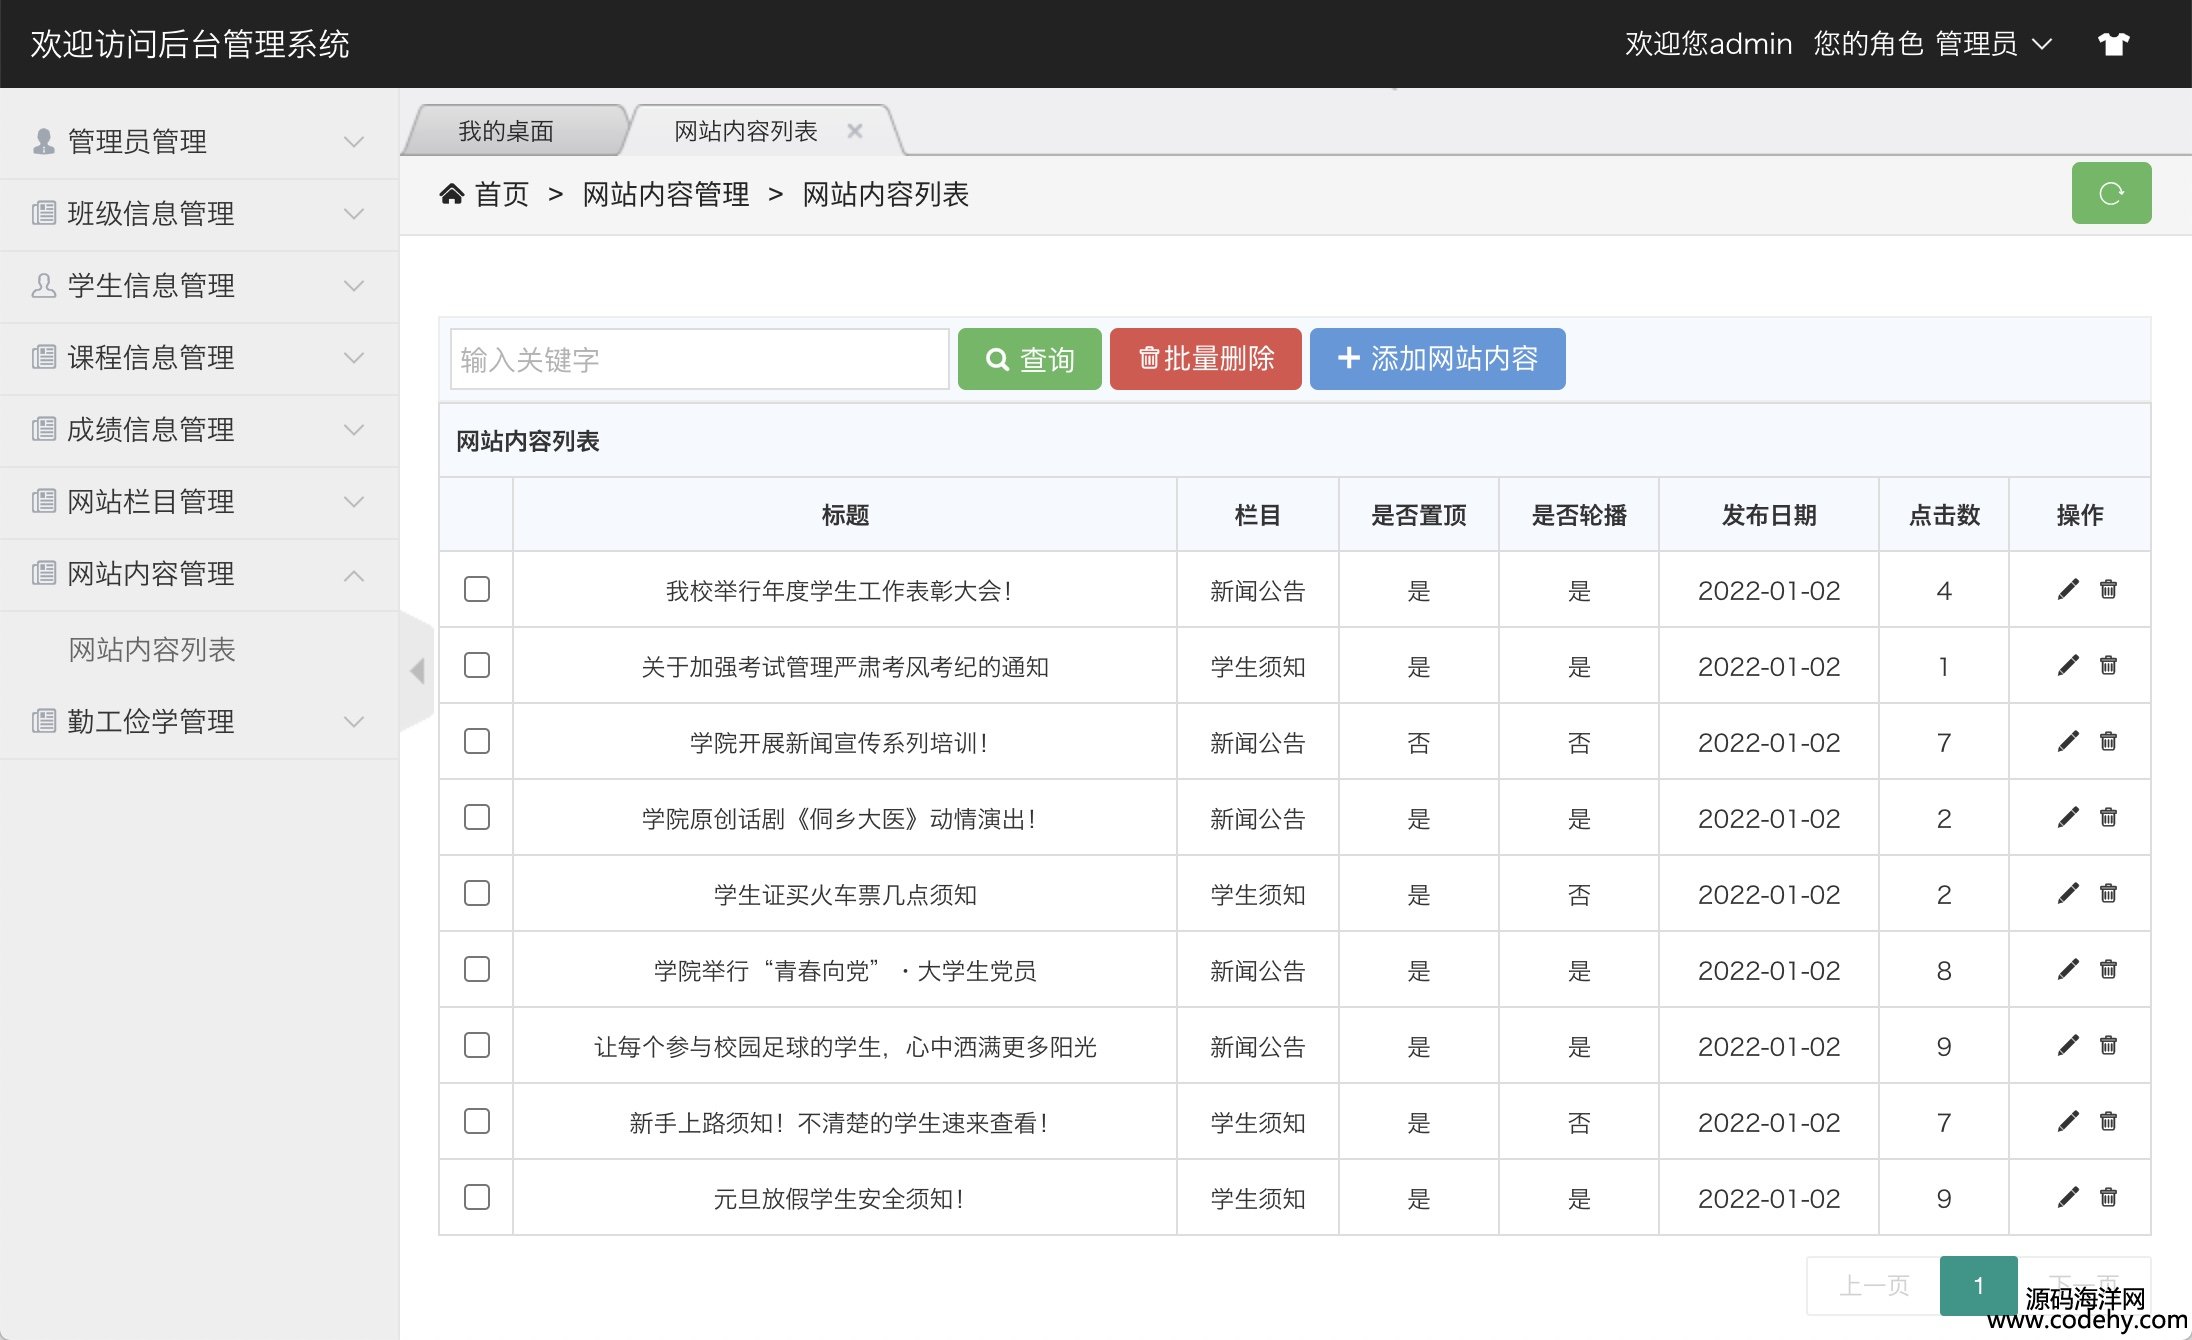Close the 网站内容列表 tab
2192x1340 pixels.
coord(855,131)
